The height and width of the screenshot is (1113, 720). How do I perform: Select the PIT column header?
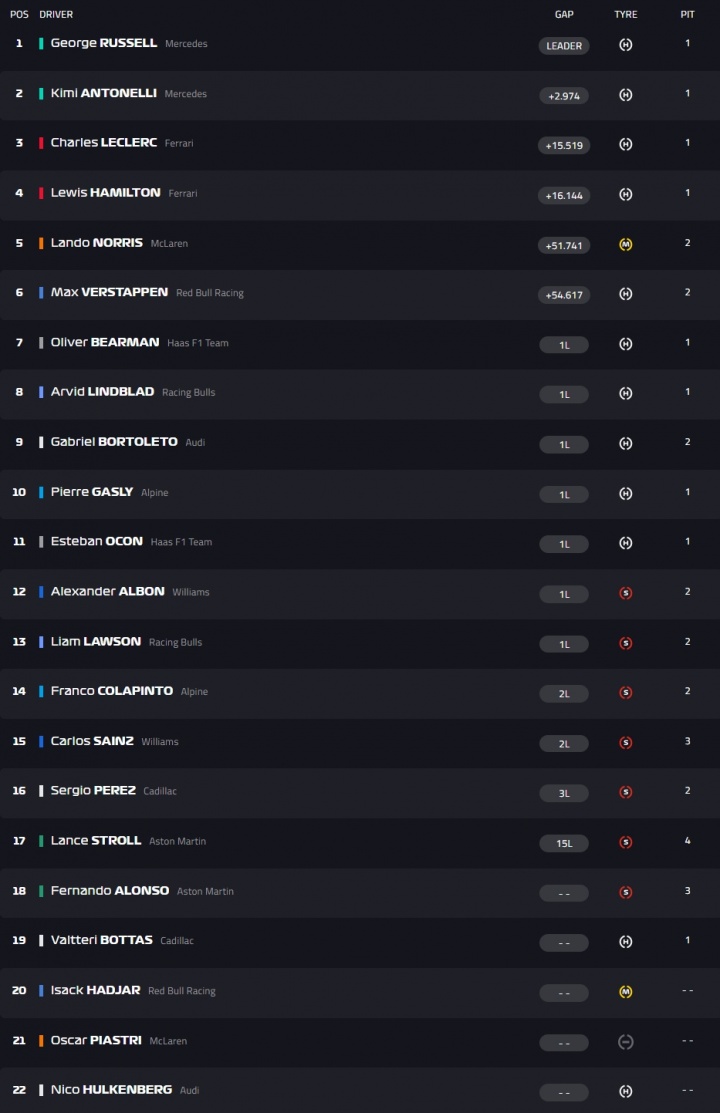[x=688, y=15]
